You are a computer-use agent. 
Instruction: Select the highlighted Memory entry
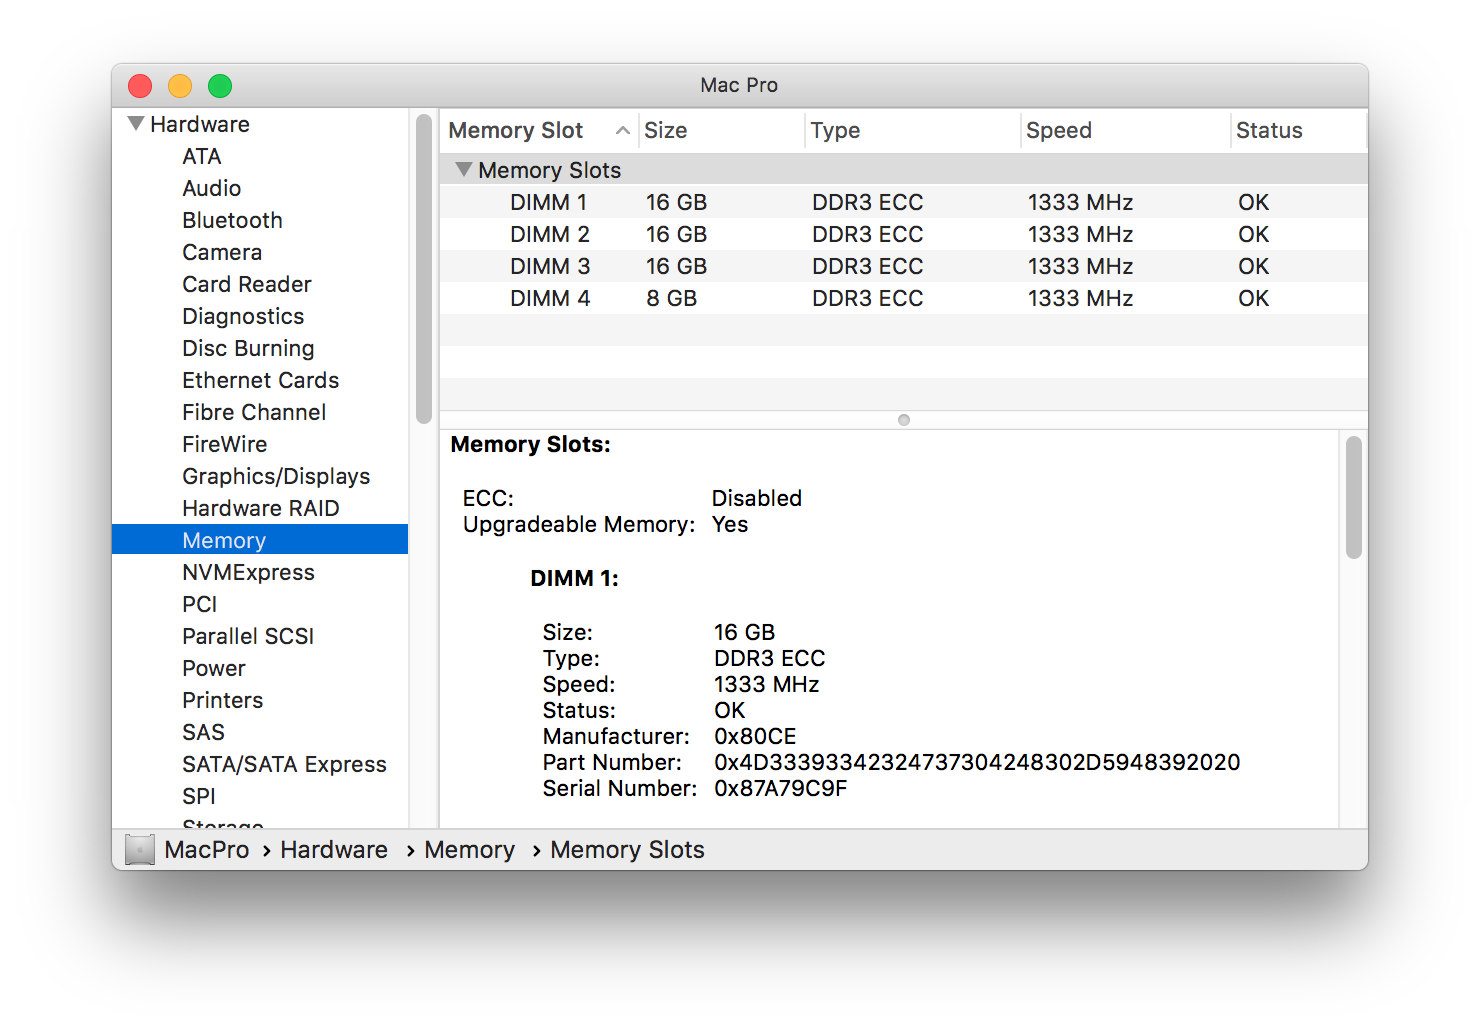[260, 540]
